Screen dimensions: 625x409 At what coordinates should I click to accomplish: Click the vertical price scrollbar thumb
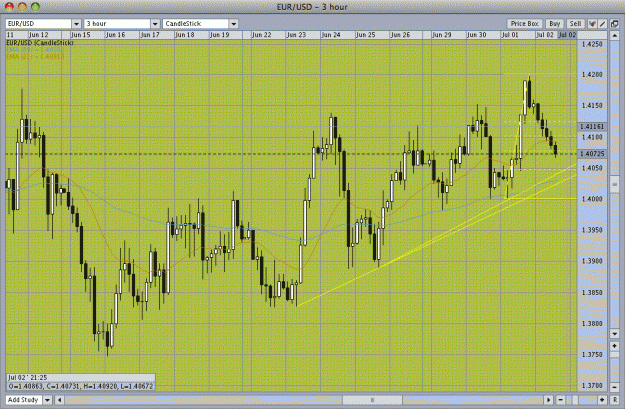(614, 184)
